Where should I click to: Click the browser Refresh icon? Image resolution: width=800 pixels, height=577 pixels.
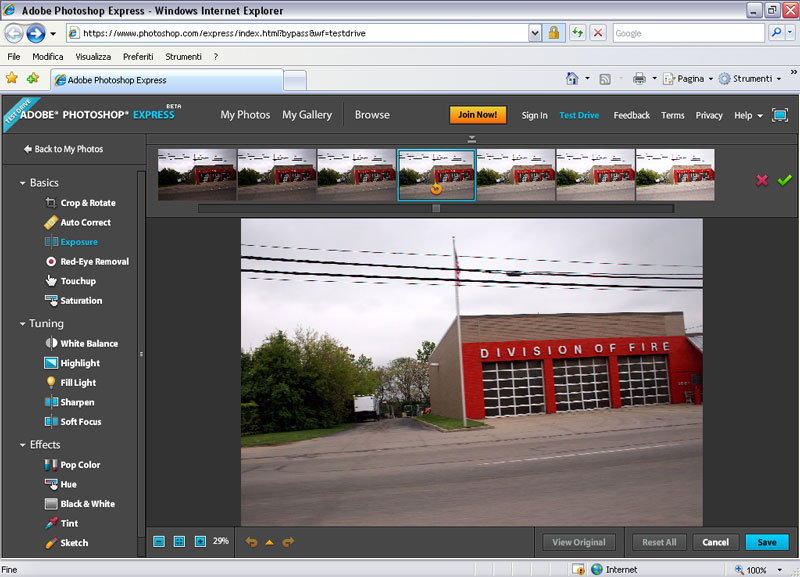click(578, 33)
